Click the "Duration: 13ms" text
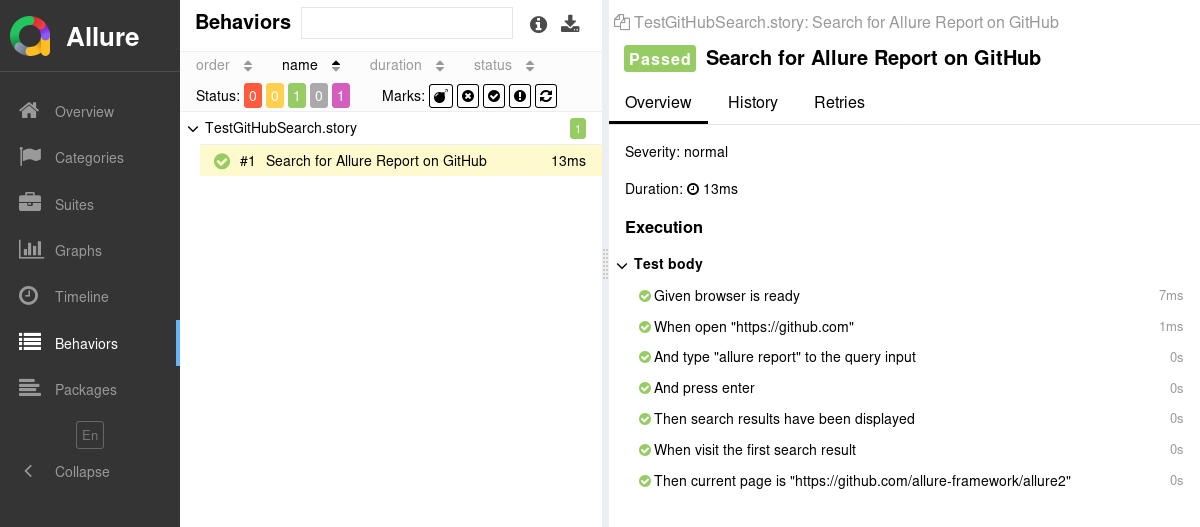This screenshot has width=1200, height=527. 681,189
